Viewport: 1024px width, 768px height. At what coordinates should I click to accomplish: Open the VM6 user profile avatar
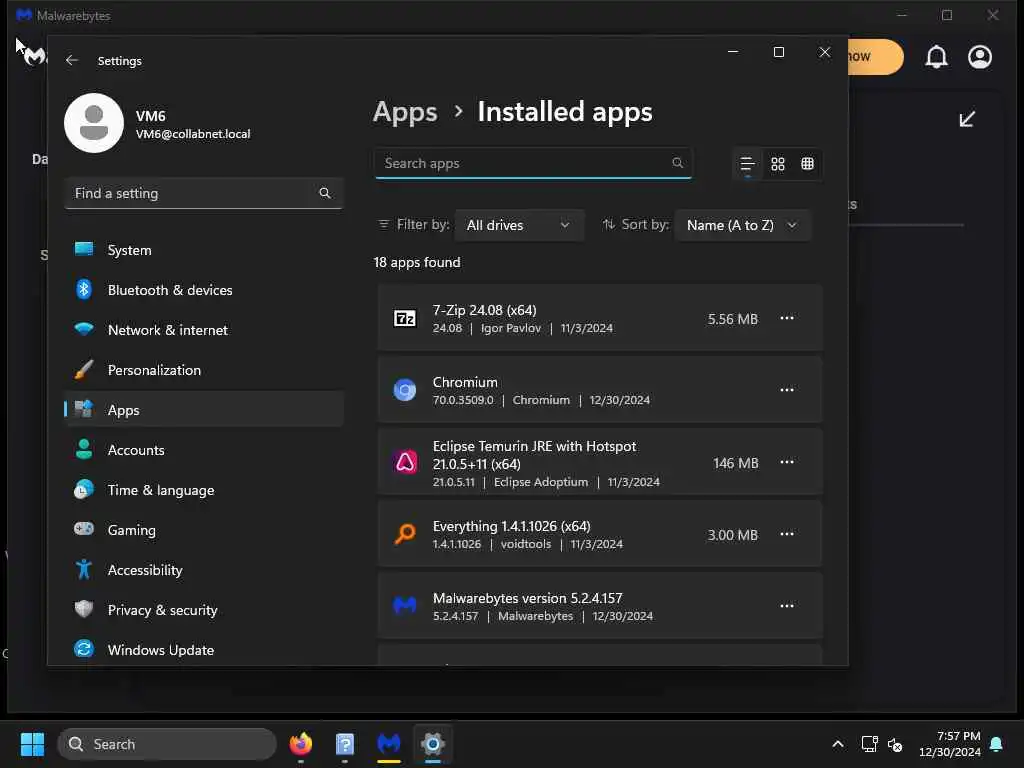coord(94,123)
